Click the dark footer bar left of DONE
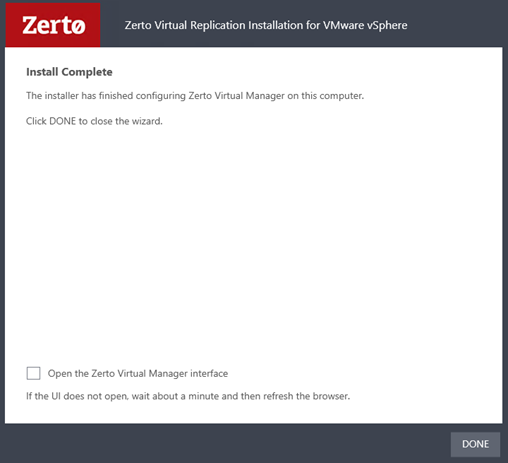 227,444
